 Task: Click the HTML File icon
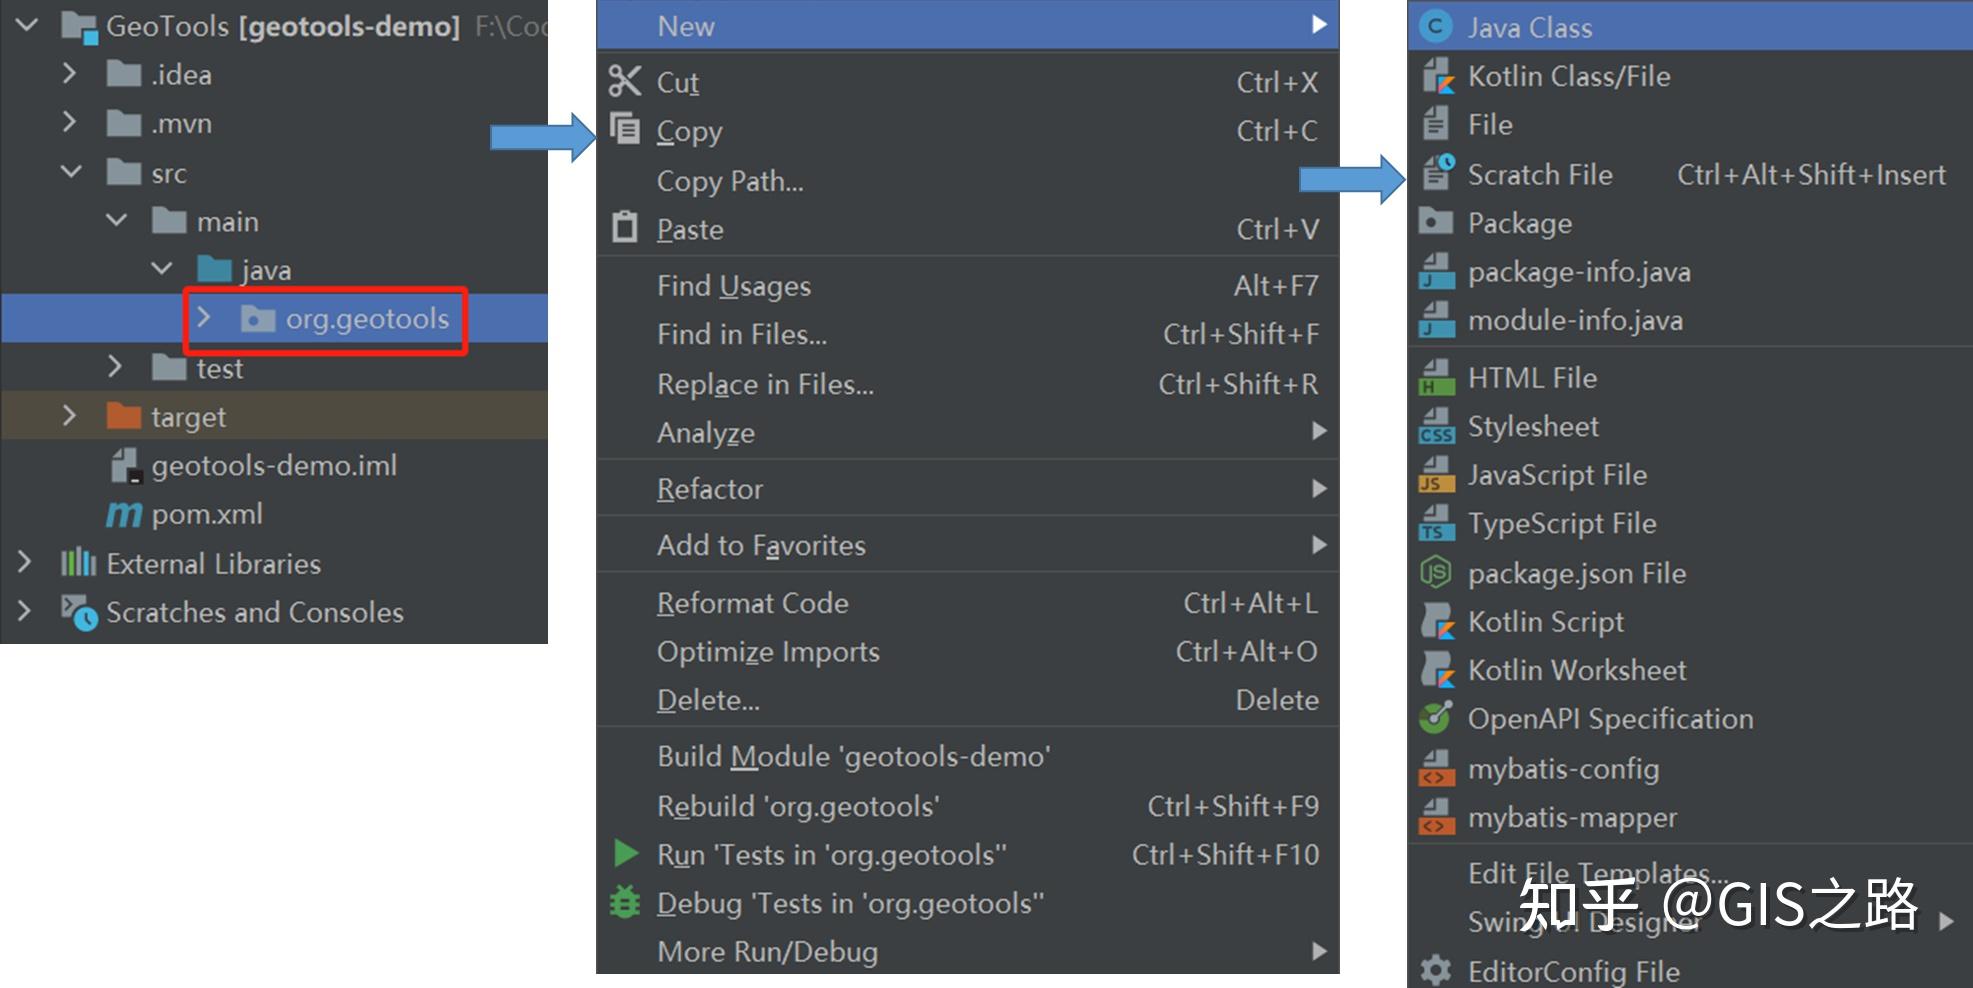point(1437,378)
